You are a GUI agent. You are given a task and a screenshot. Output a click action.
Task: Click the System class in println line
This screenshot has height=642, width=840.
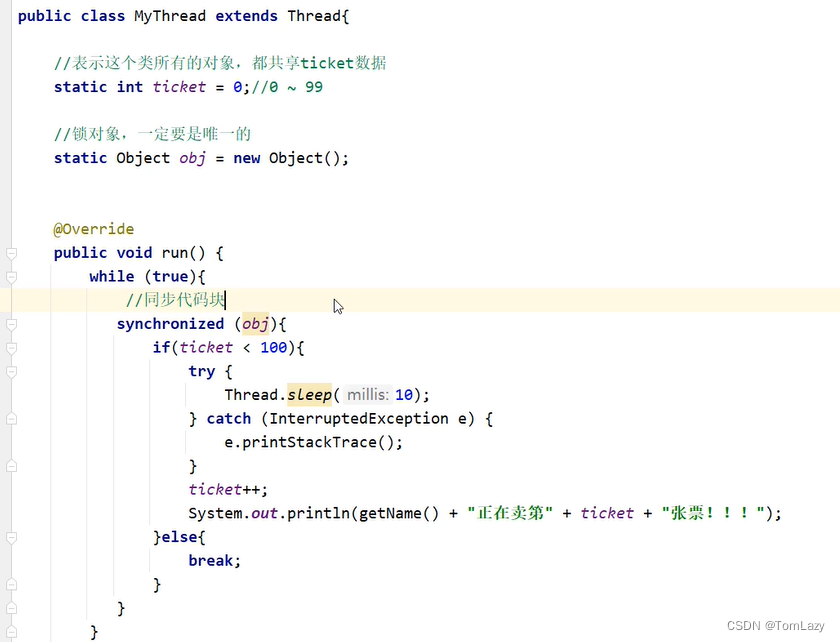[215, 513]
